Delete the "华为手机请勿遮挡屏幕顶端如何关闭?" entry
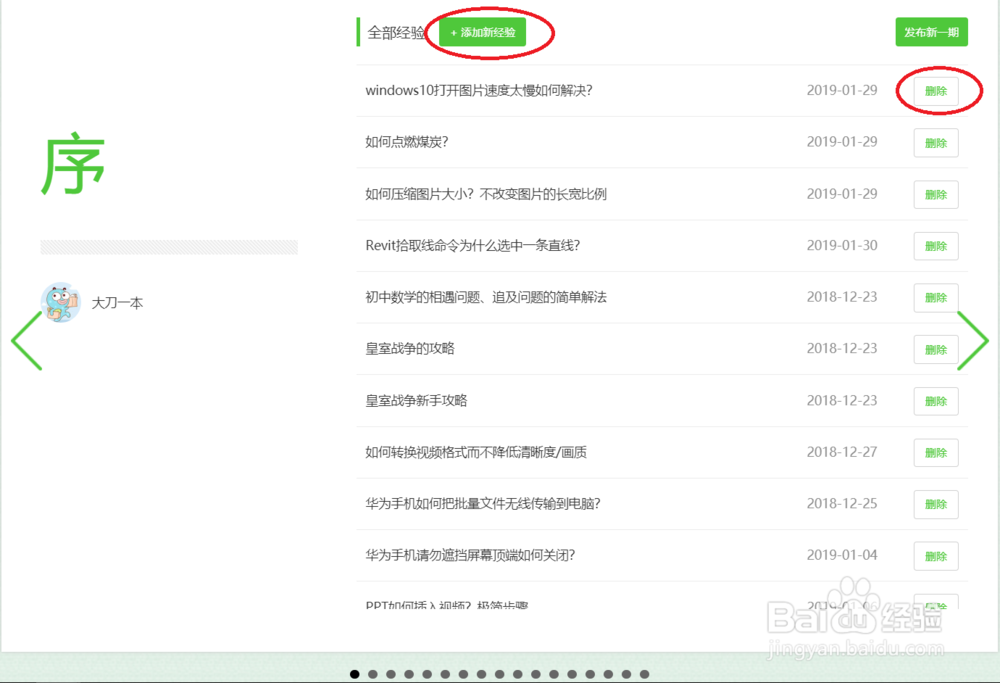 [935, 556]
